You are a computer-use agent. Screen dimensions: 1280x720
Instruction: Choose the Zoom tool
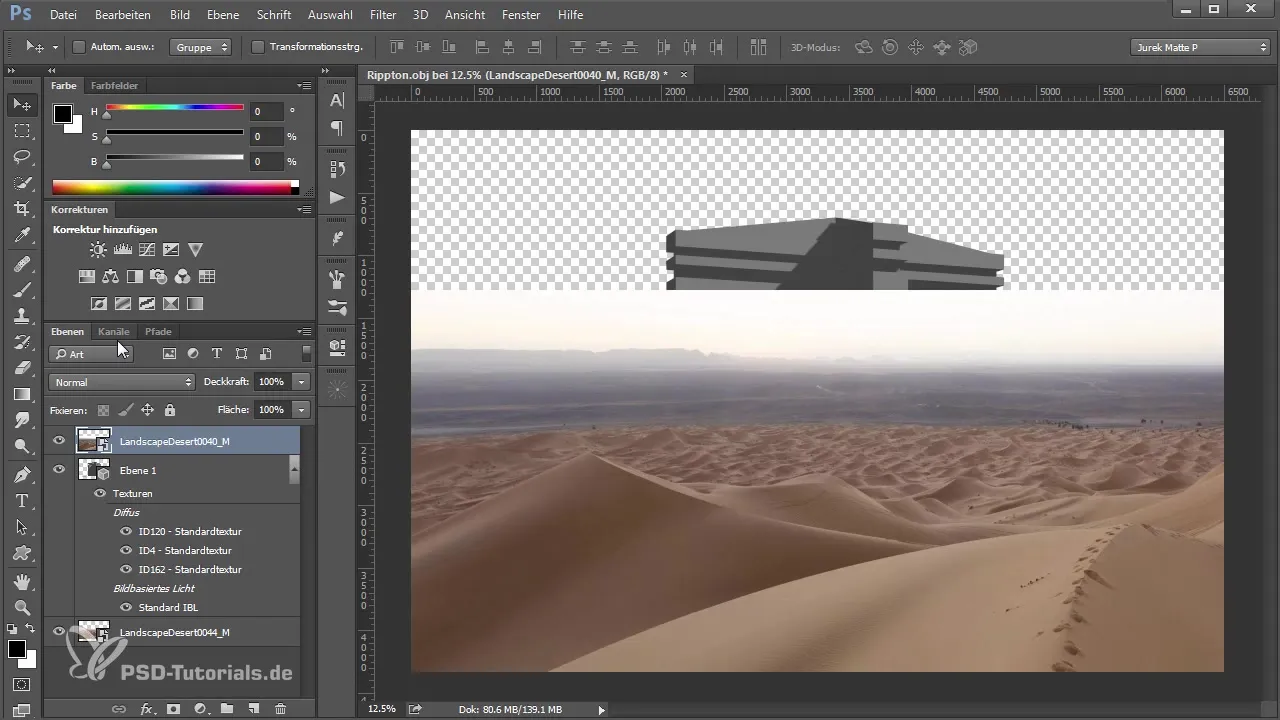tap(22, 607)
